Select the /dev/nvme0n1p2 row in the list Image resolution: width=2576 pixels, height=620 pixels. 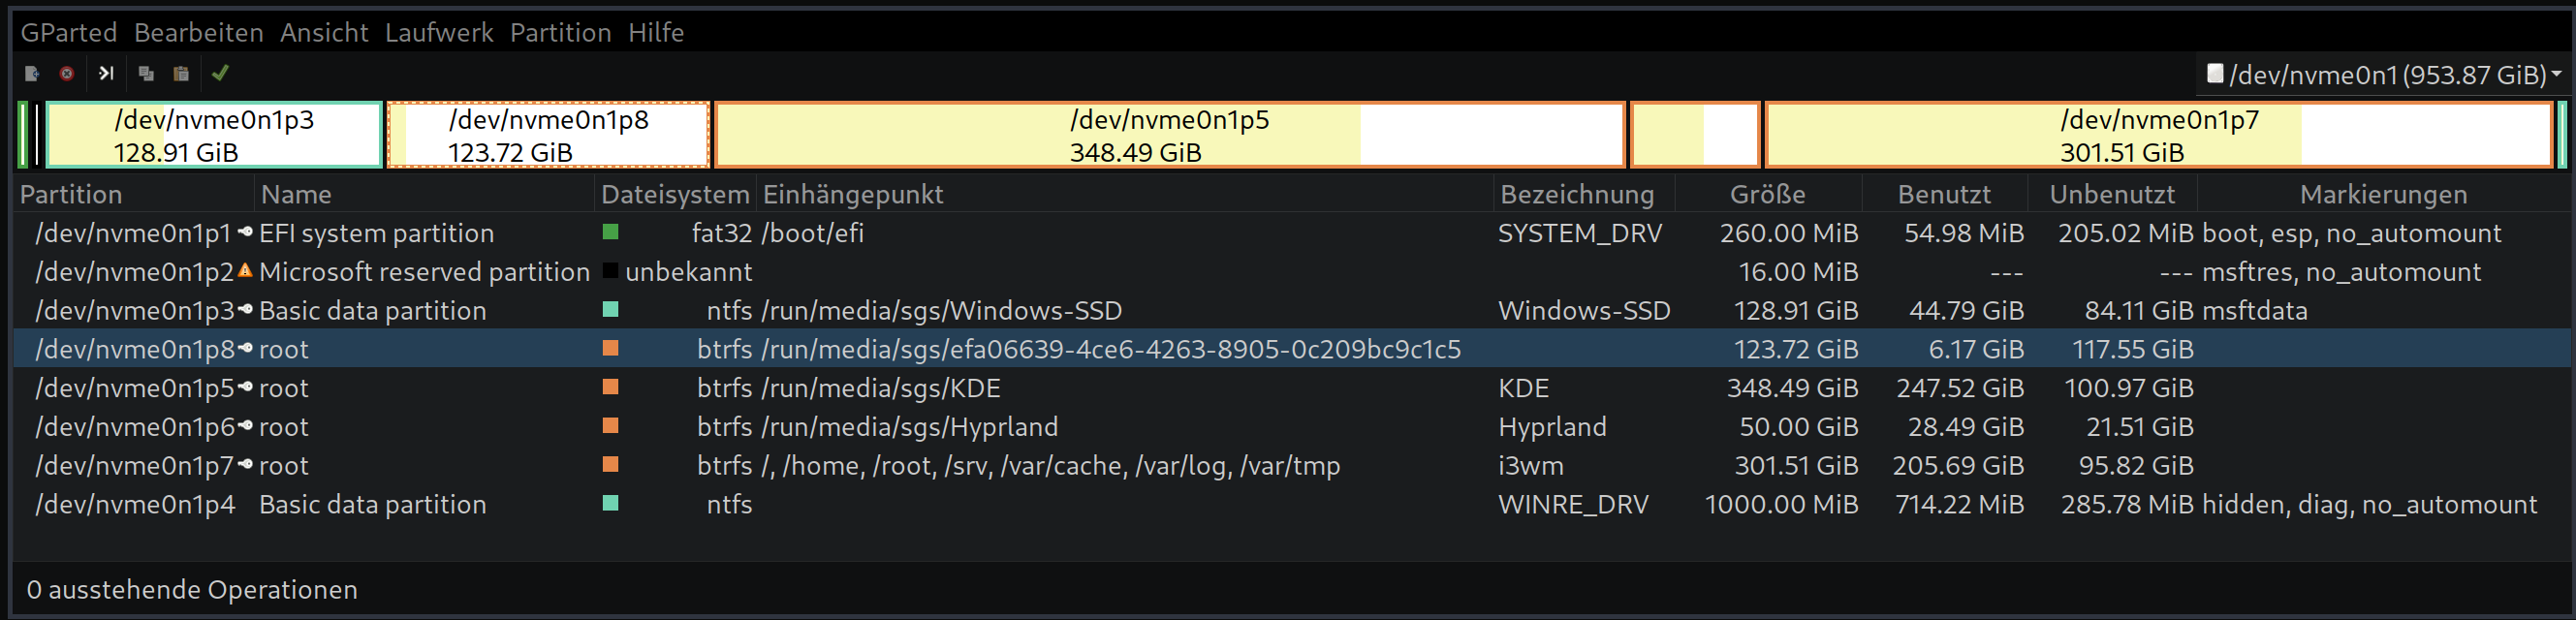click(1291, 271)
